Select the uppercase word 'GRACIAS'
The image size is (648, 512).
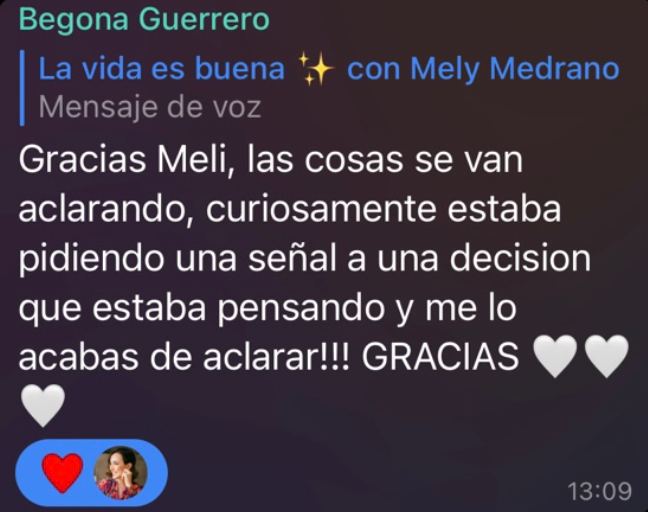(x=440, y=357)
